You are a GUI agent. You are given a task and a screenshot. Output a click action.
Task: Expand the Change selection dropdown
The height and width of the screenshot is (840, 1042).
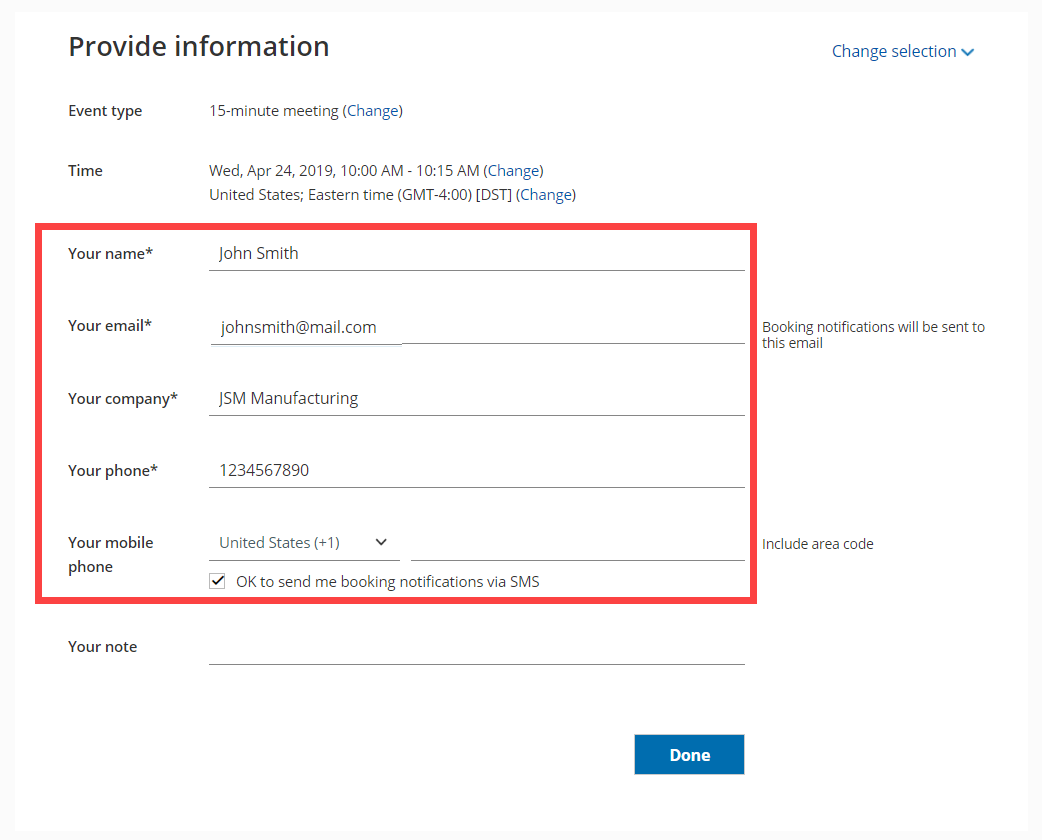click(x=894, y=52)
